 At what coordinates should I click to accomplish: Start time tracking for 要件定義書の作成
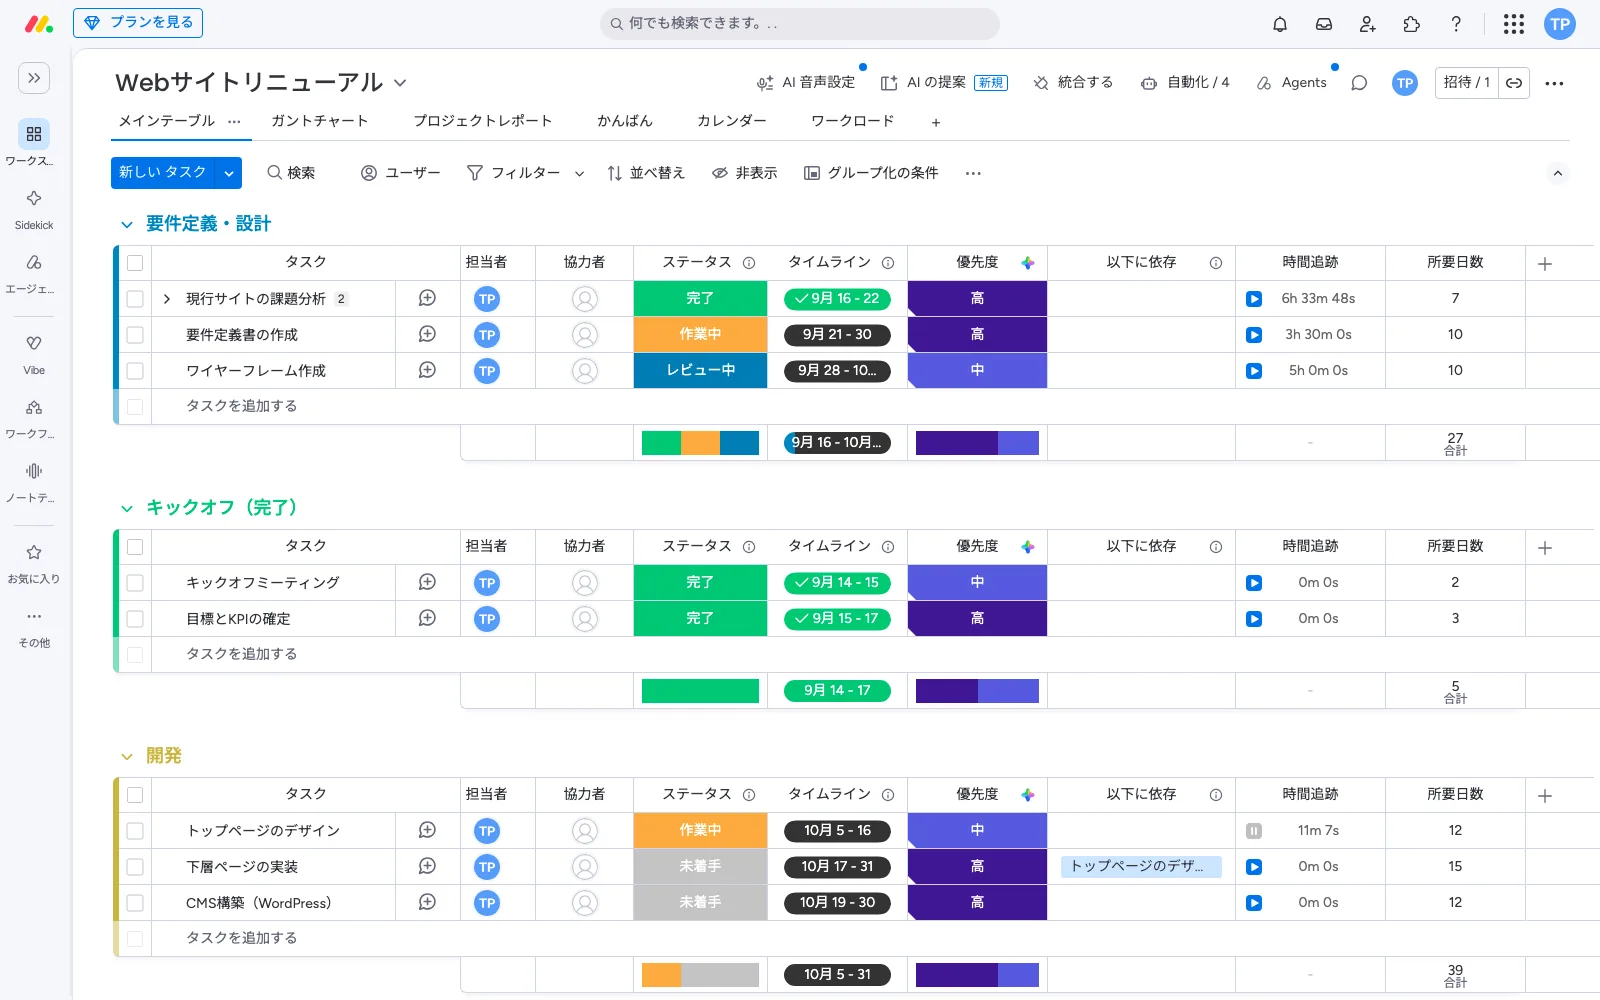point(1254,335)
